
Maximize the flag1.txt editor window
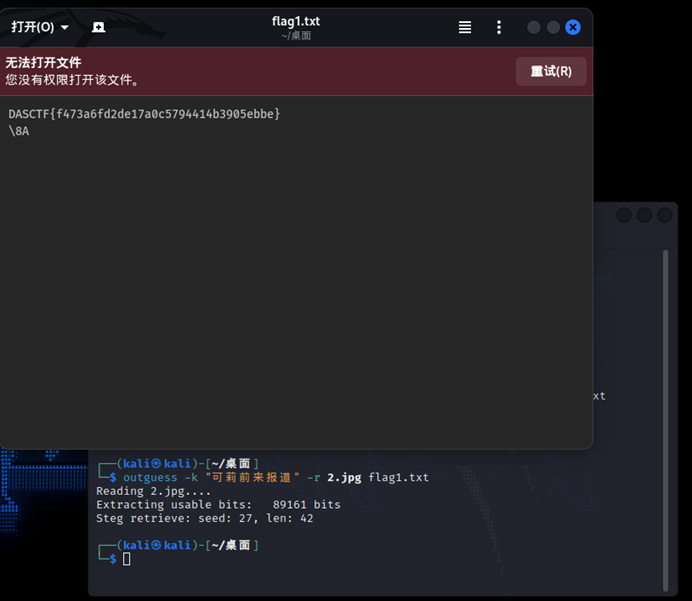coord(553,27)
